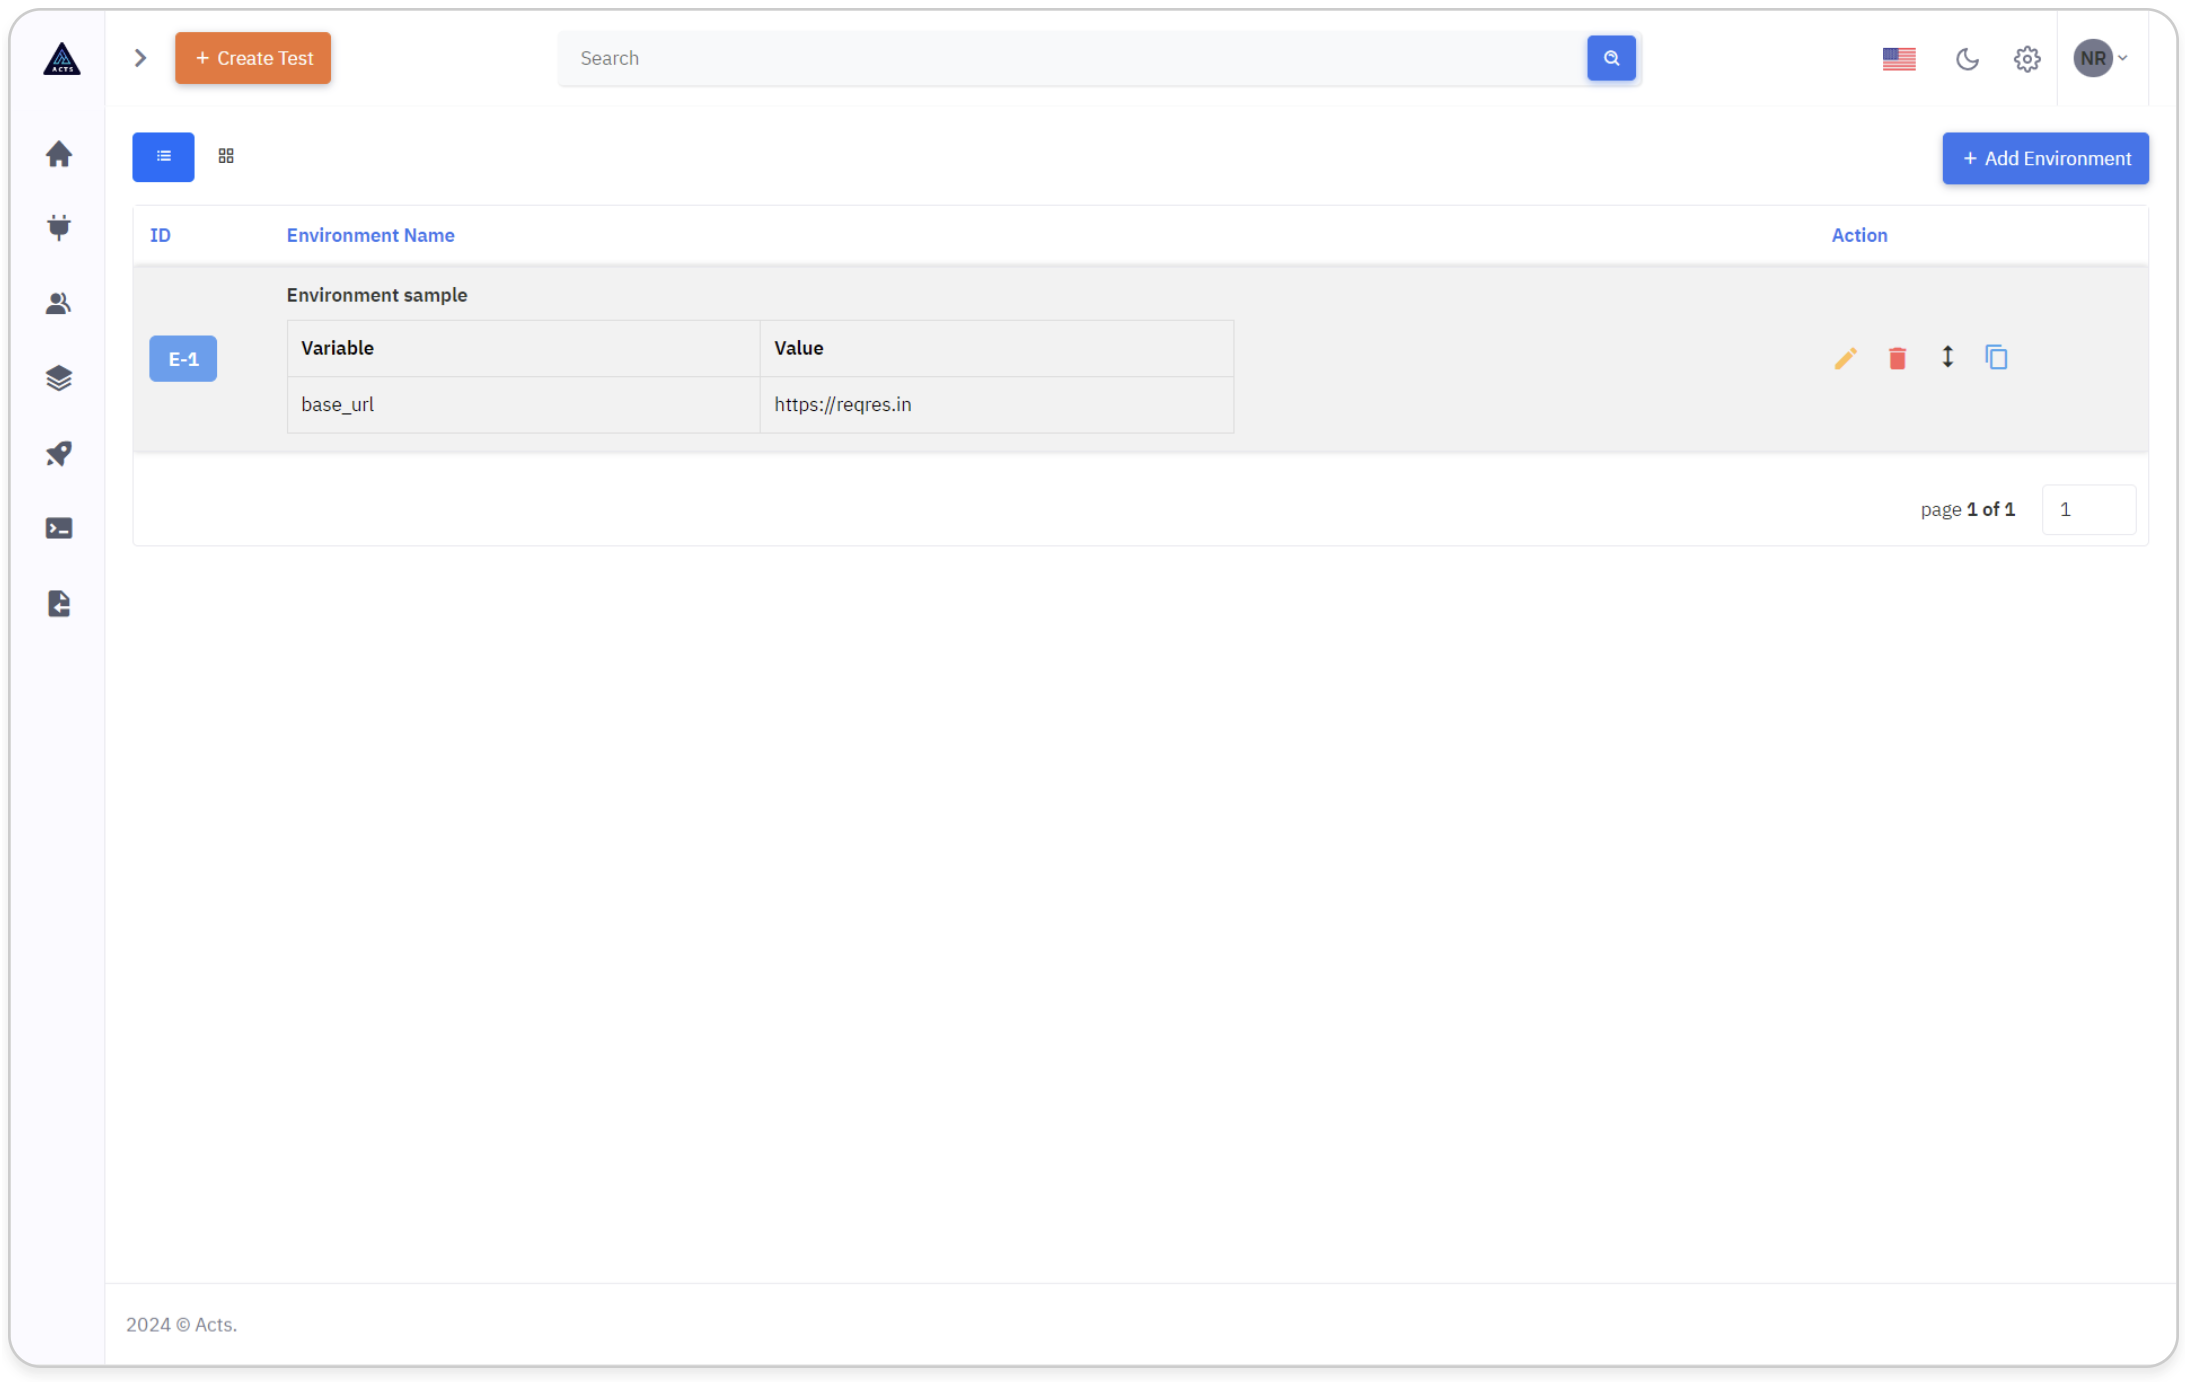This screenshot has width=2189, height=1392.
Task: Click the E-1 ID badge
Action: click(x=183, y=359)
